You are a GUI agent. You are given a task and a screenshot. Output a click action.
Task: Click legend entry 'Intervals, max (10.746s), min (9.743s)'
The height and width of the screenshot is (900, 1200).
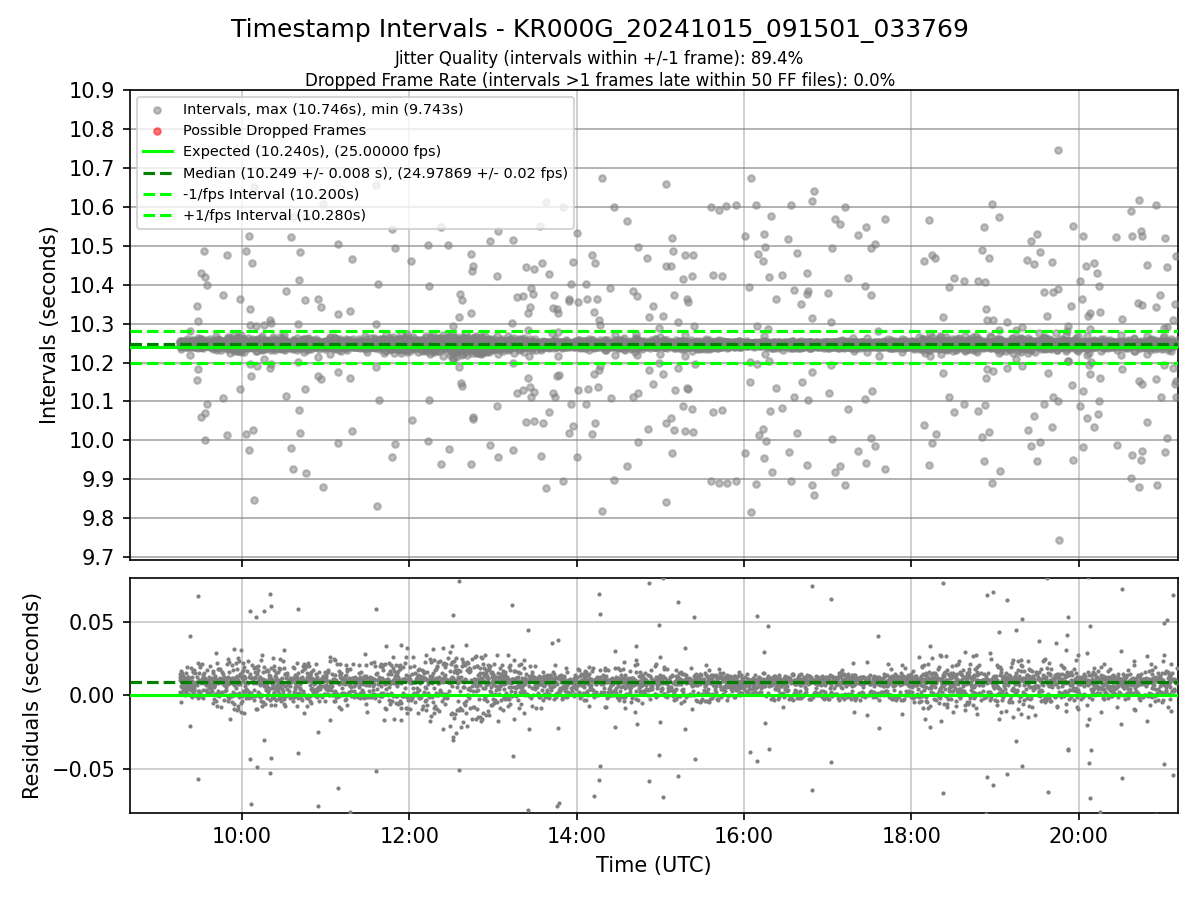(323, 108)
